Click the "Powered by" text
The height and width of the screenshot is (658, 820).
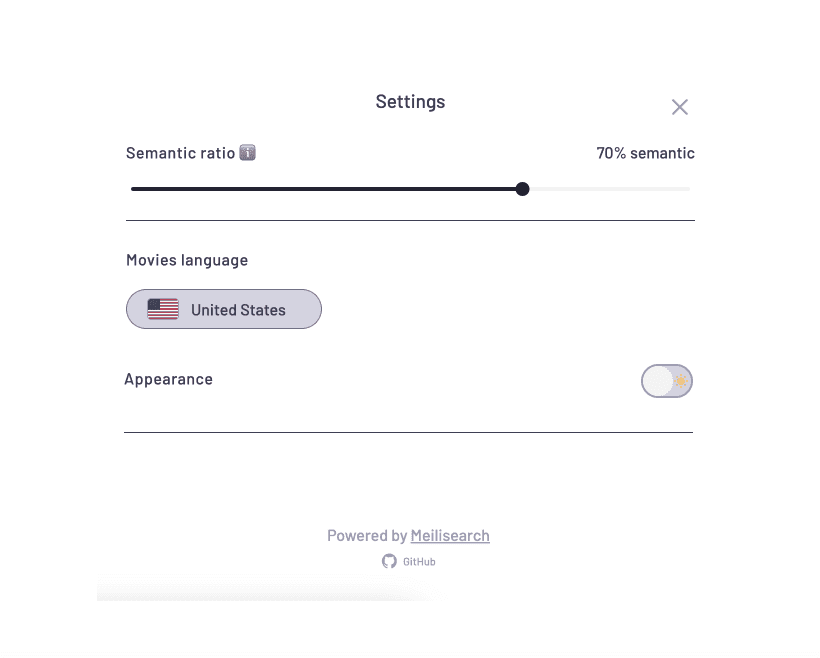366,536
